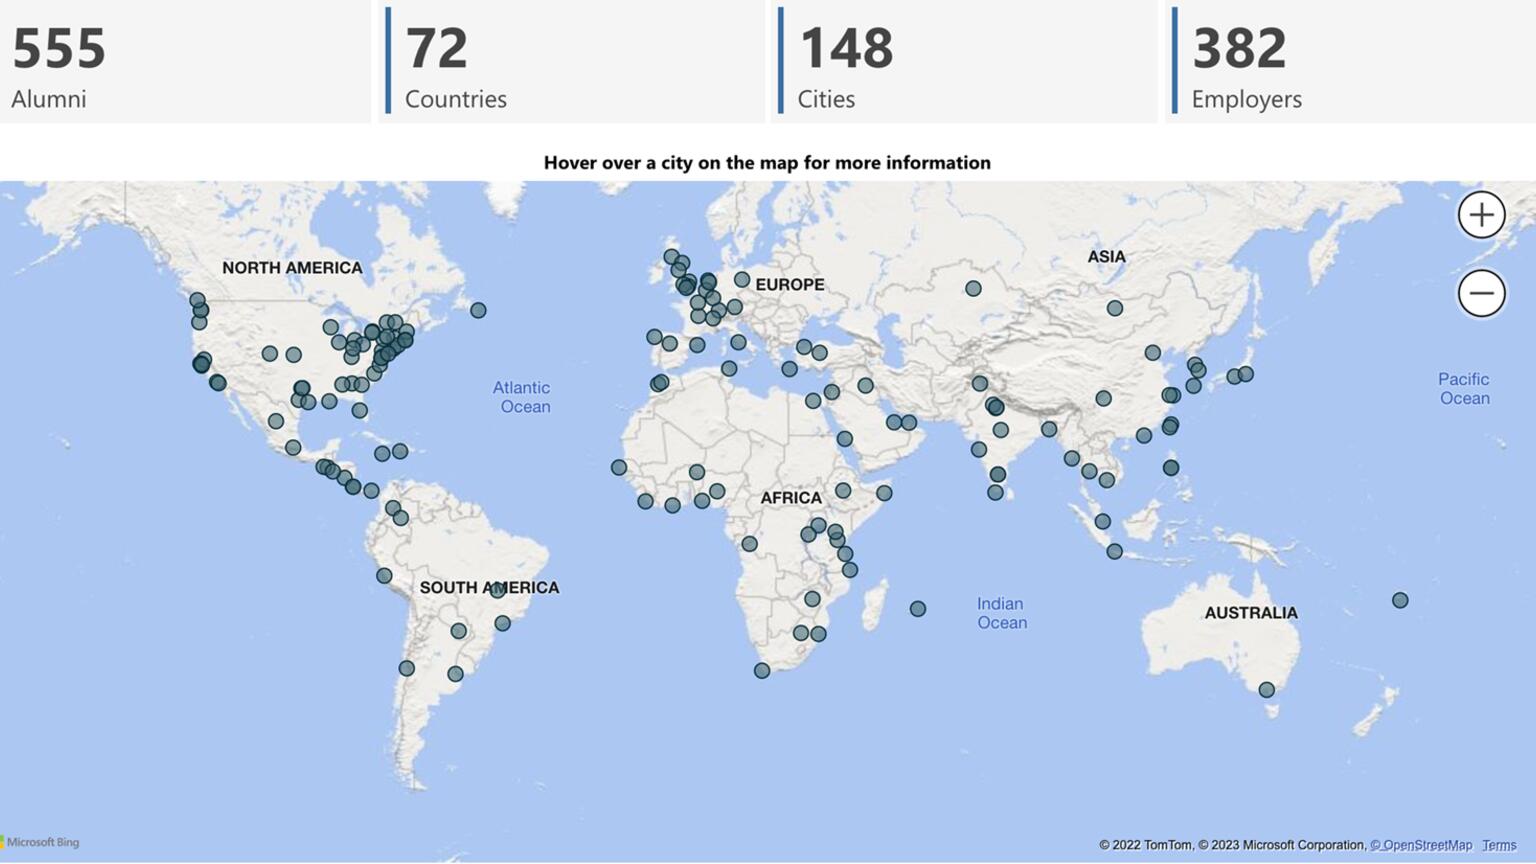The height and width of the screenshot is (864, 1536).
Task: Select the 382 Employers stat card
Action: click(1350, 62)
